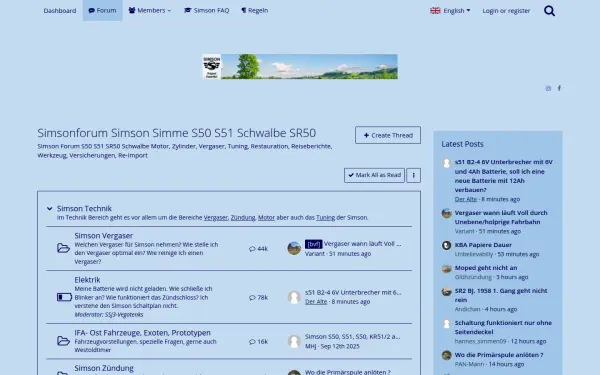Open sidebar post SR2 BJ. 1958 1. Gang
The width and height of the screenshot is (600, 375).
pyautogui.click(x=501, y=295)
